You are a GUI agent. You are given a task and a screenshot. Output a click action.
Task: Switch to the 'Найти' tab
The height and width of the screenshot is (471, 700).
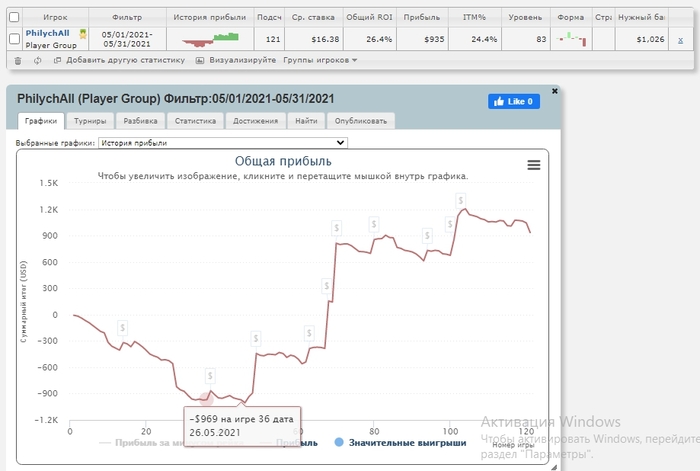[306, 121]
